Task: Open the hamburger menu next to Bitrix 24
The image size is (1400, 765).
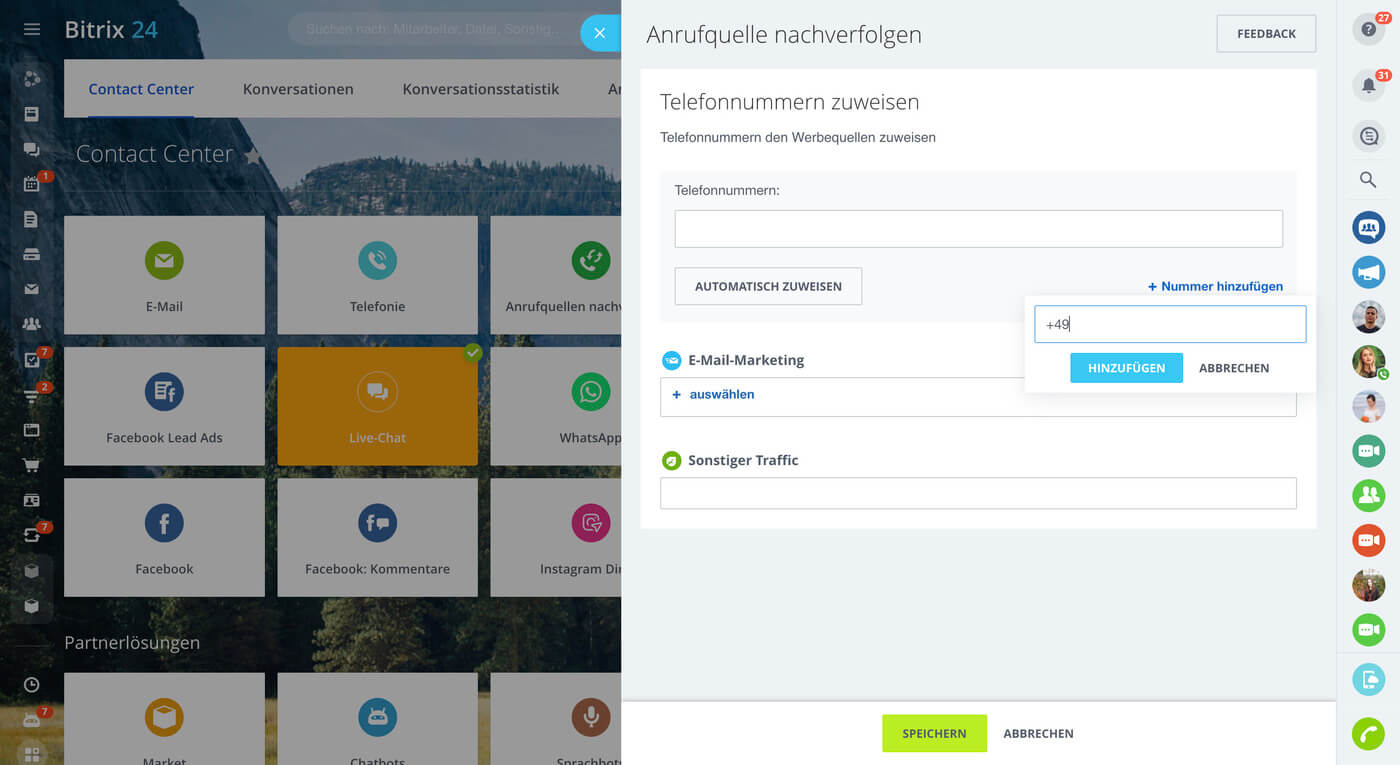Action: (x=32, y=30)
